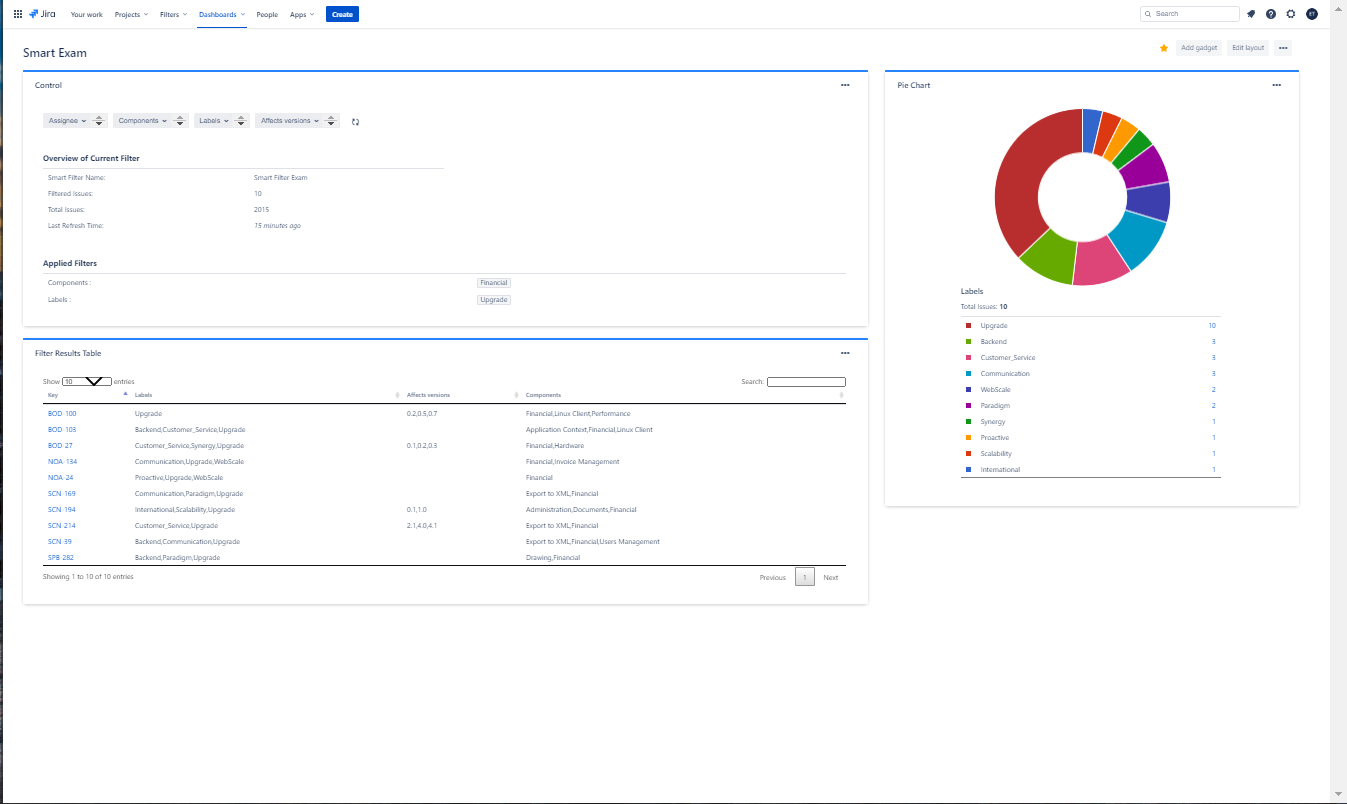Image resolution: width=1347 pixels, height=804 pixels.
Task: Go to the Next table page
Action: coord(831,578)
